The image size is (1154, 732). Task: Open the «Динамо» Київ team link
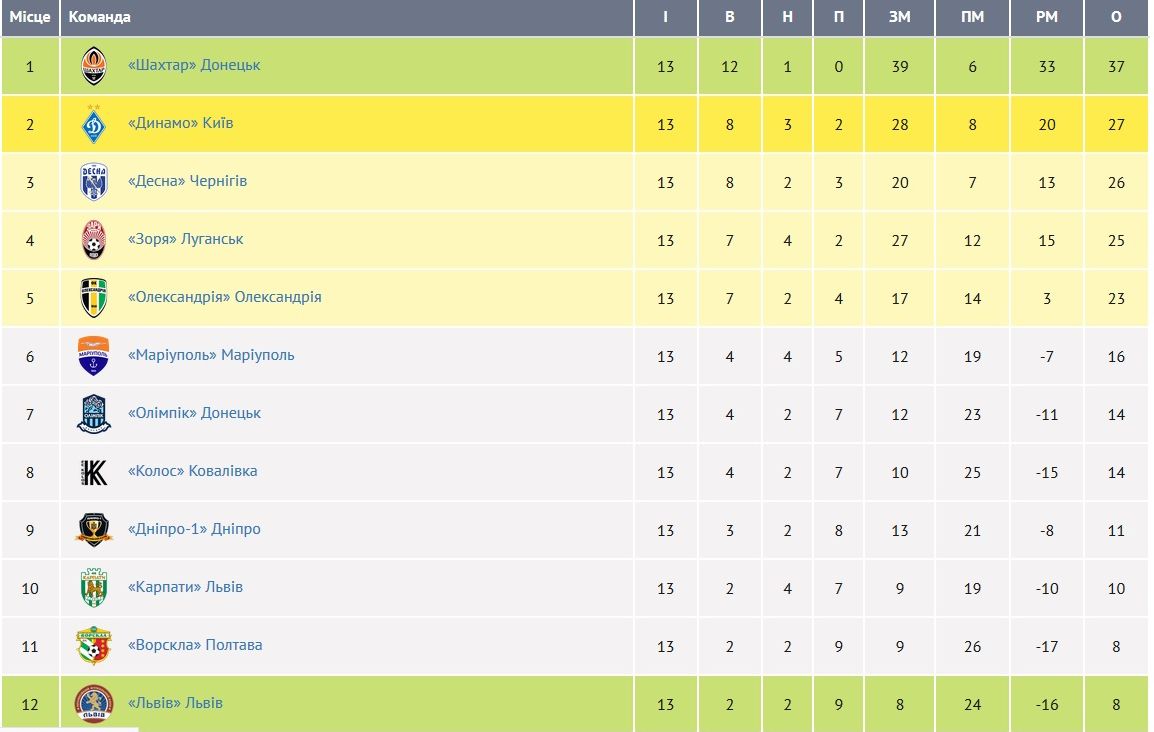pyautogui.click(x=181, y=123)
